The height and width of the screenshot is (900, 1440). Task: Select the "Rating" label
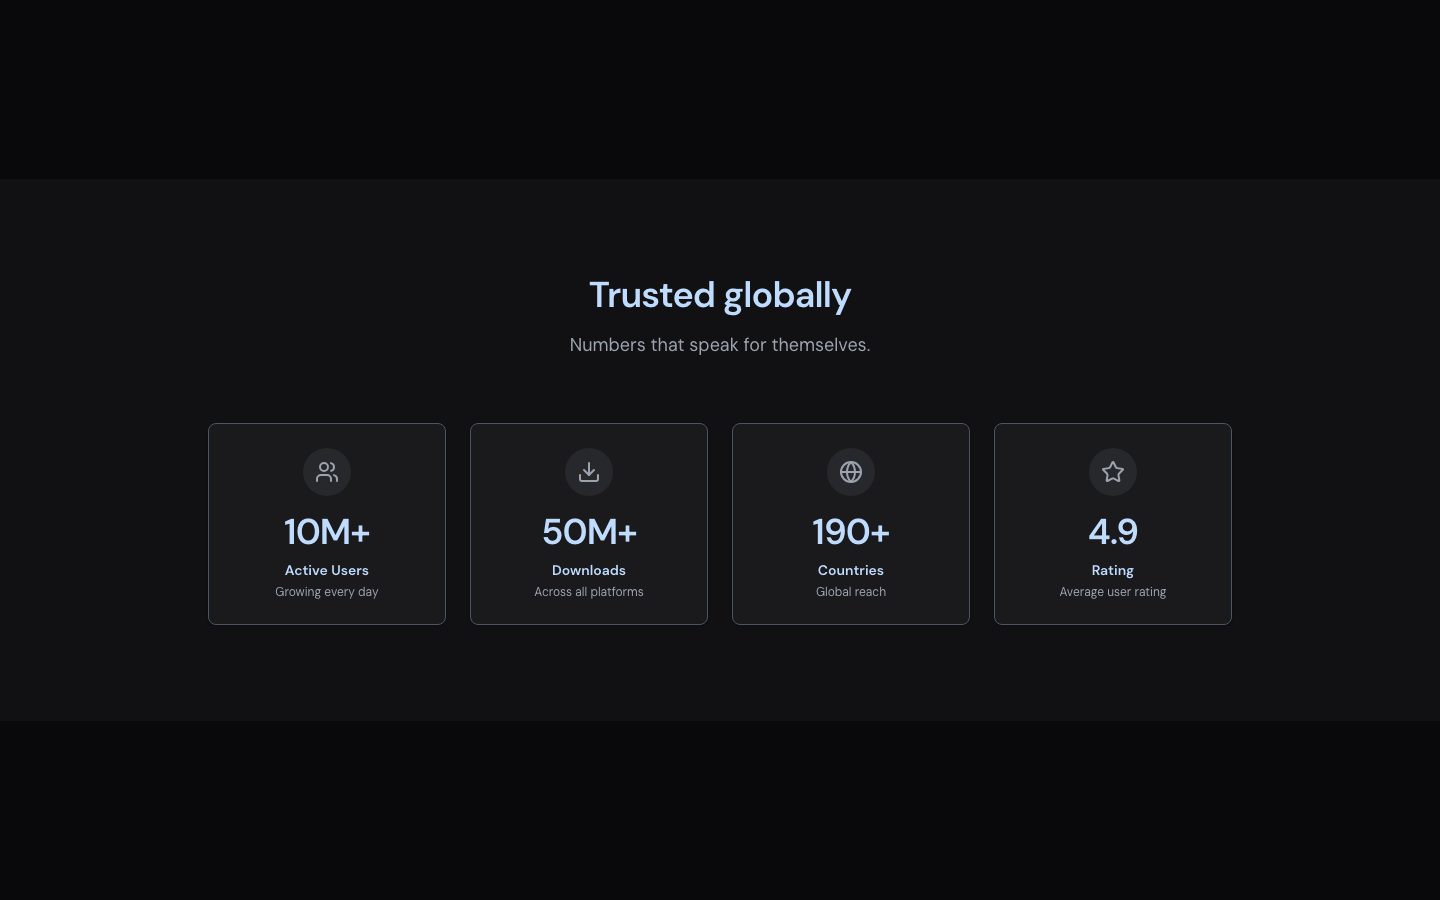coord(1113,570)
